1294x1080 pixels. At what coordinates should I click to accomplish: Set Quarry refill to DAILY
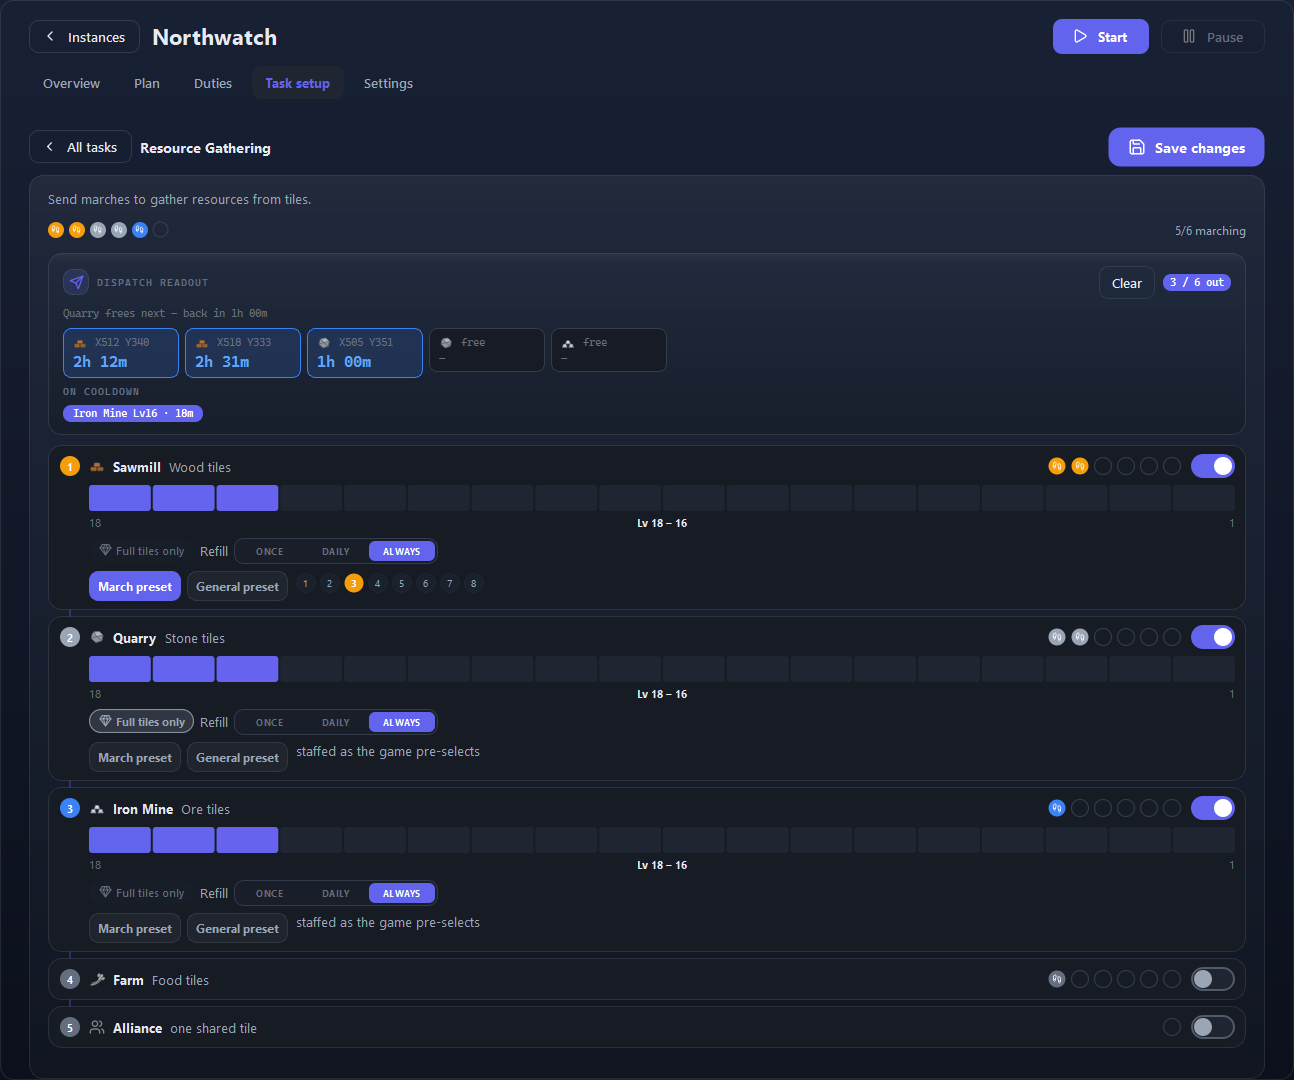point(336,722)
